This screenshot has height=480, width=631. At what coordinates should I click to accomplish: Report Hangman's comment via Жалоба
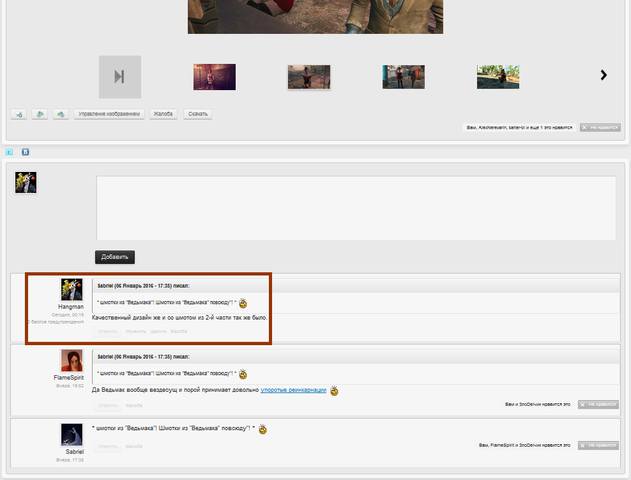coord(179,332)
